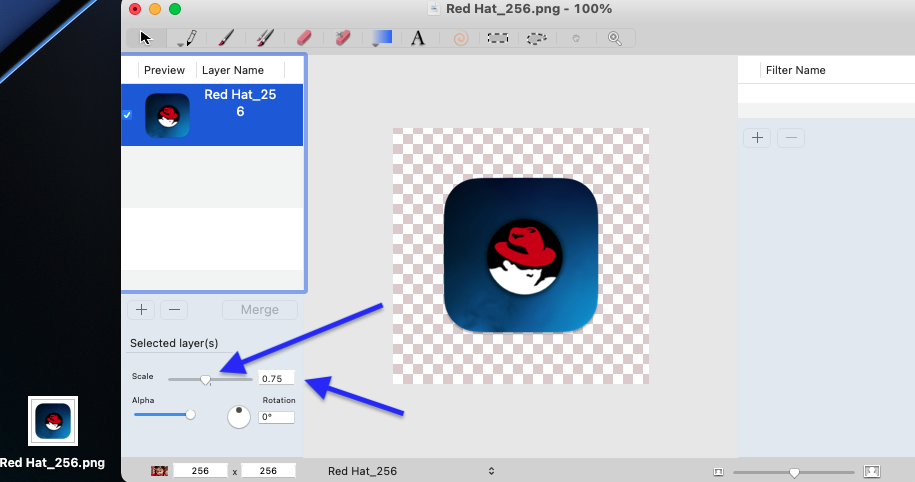The height and width of the screenshot is (482, 915).
Task: Add a new layer with plus button
Action: [x=141, y=309]
